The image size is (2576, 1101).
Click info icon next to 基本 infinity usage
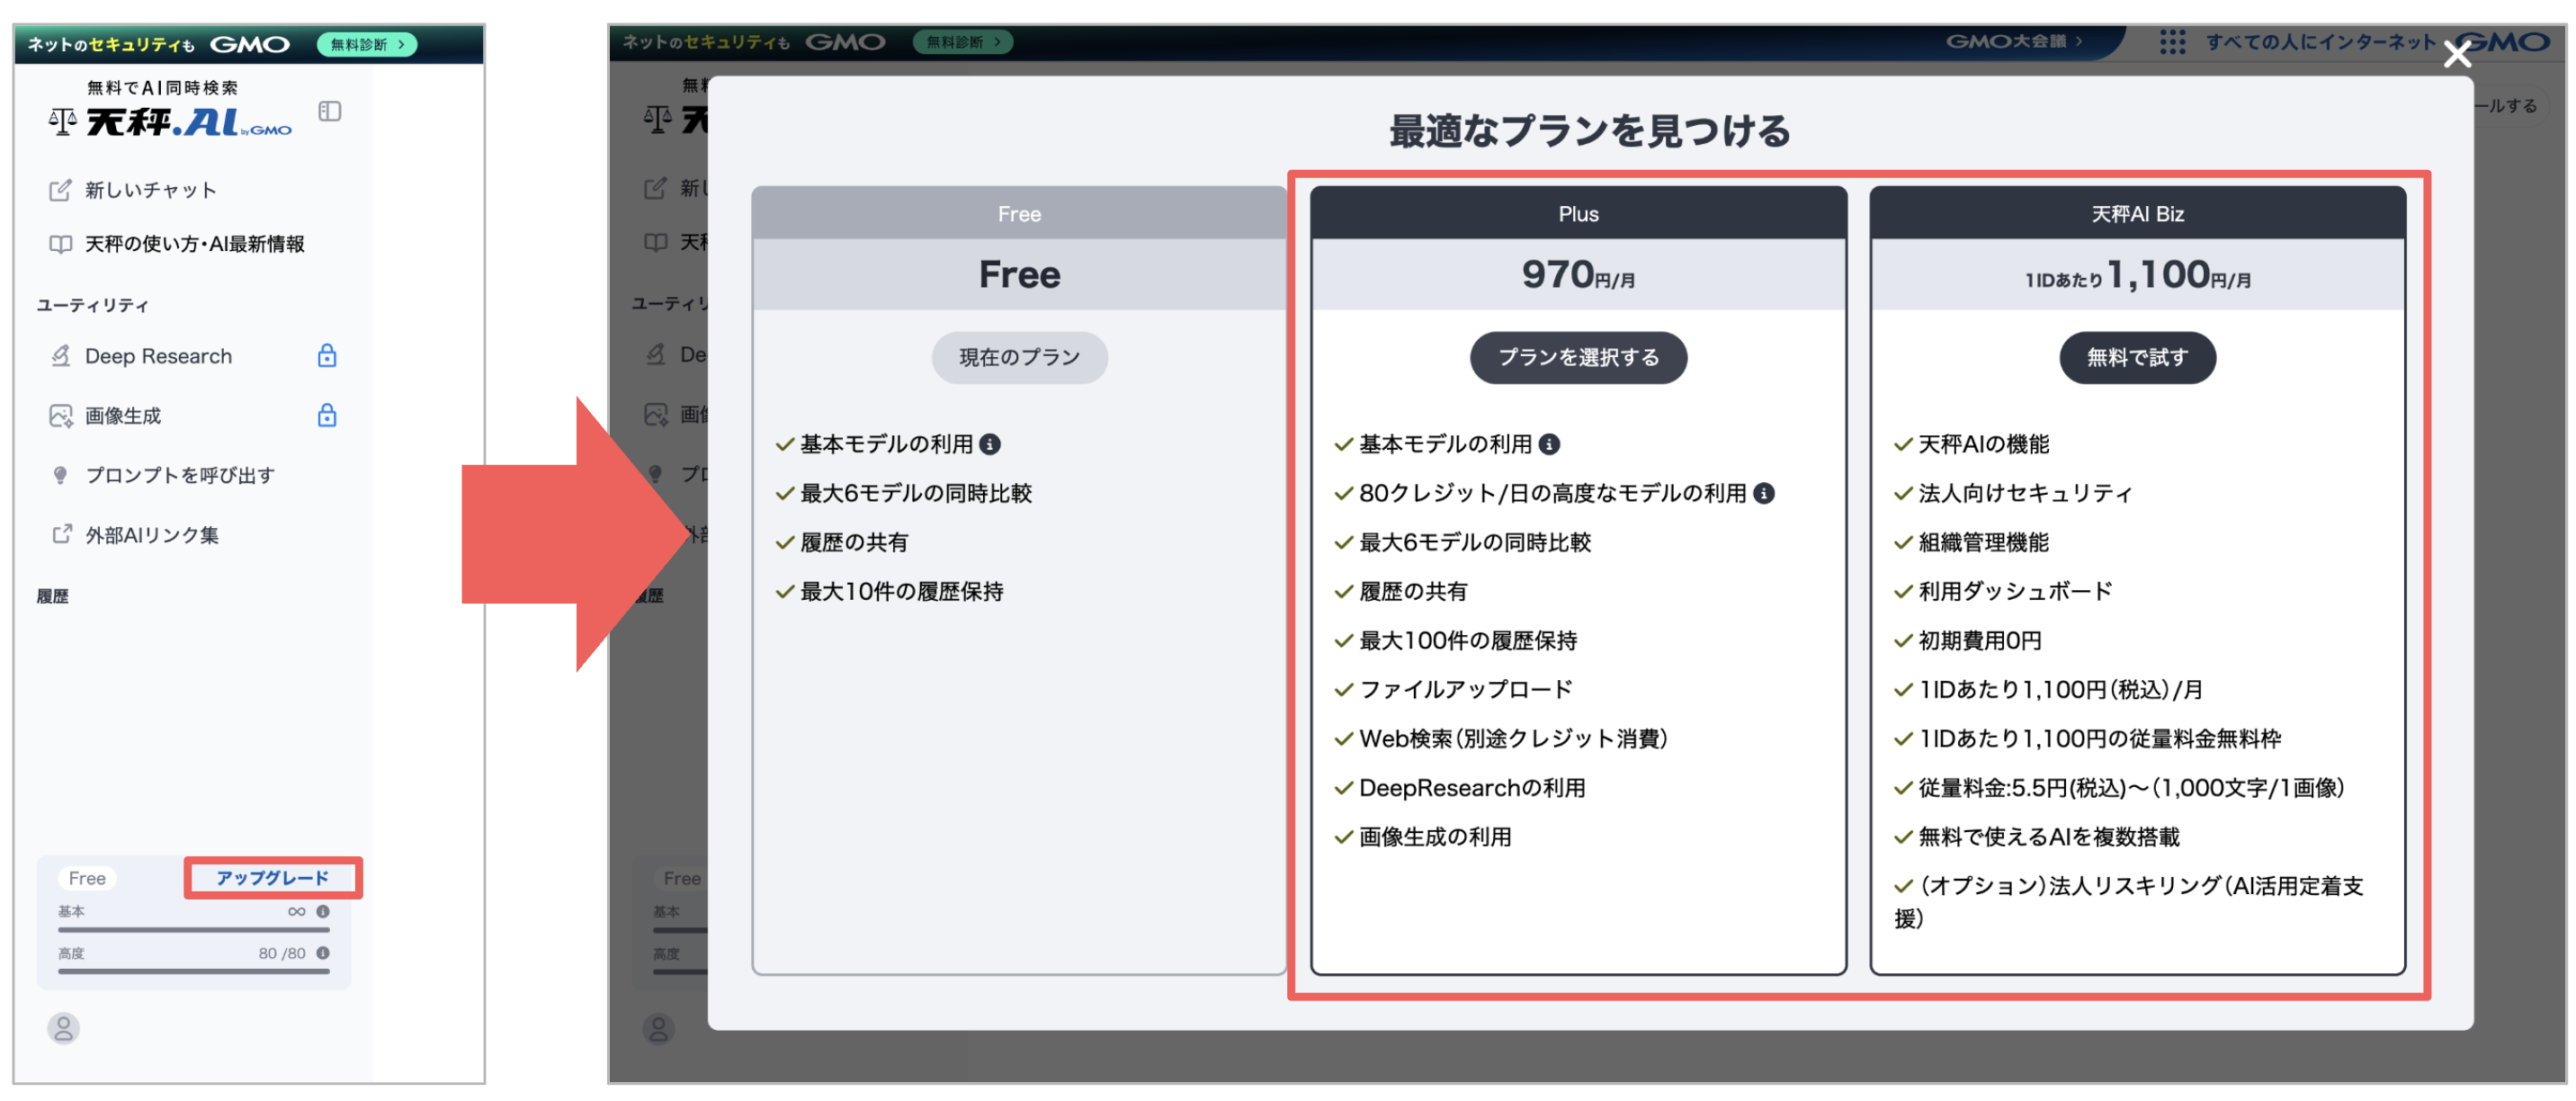pyautogui.click(x=323, y=911)
